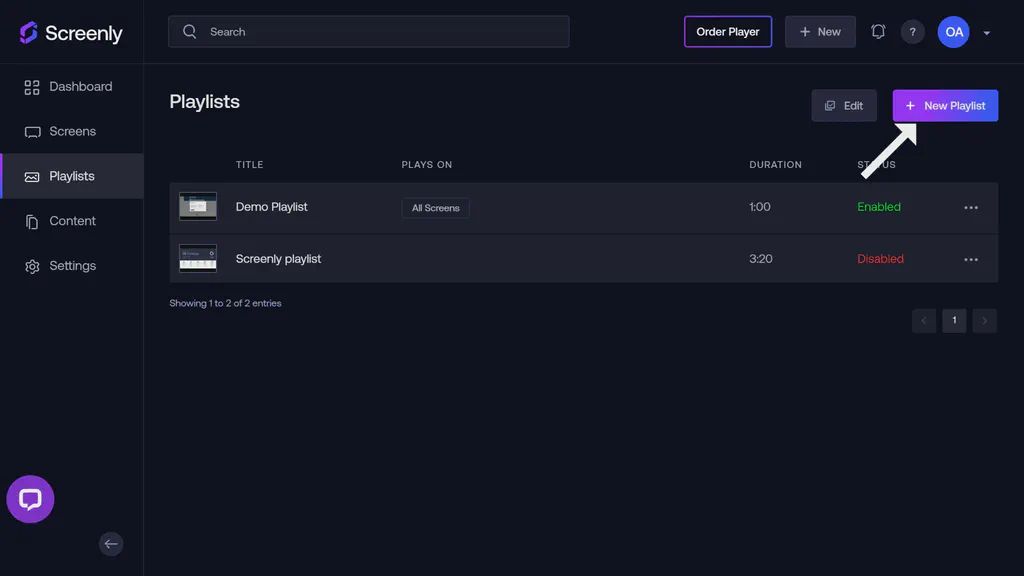This screenshot has height=576, width=1024.
Task: Open Settings from the sidebar
Action: 72,265
